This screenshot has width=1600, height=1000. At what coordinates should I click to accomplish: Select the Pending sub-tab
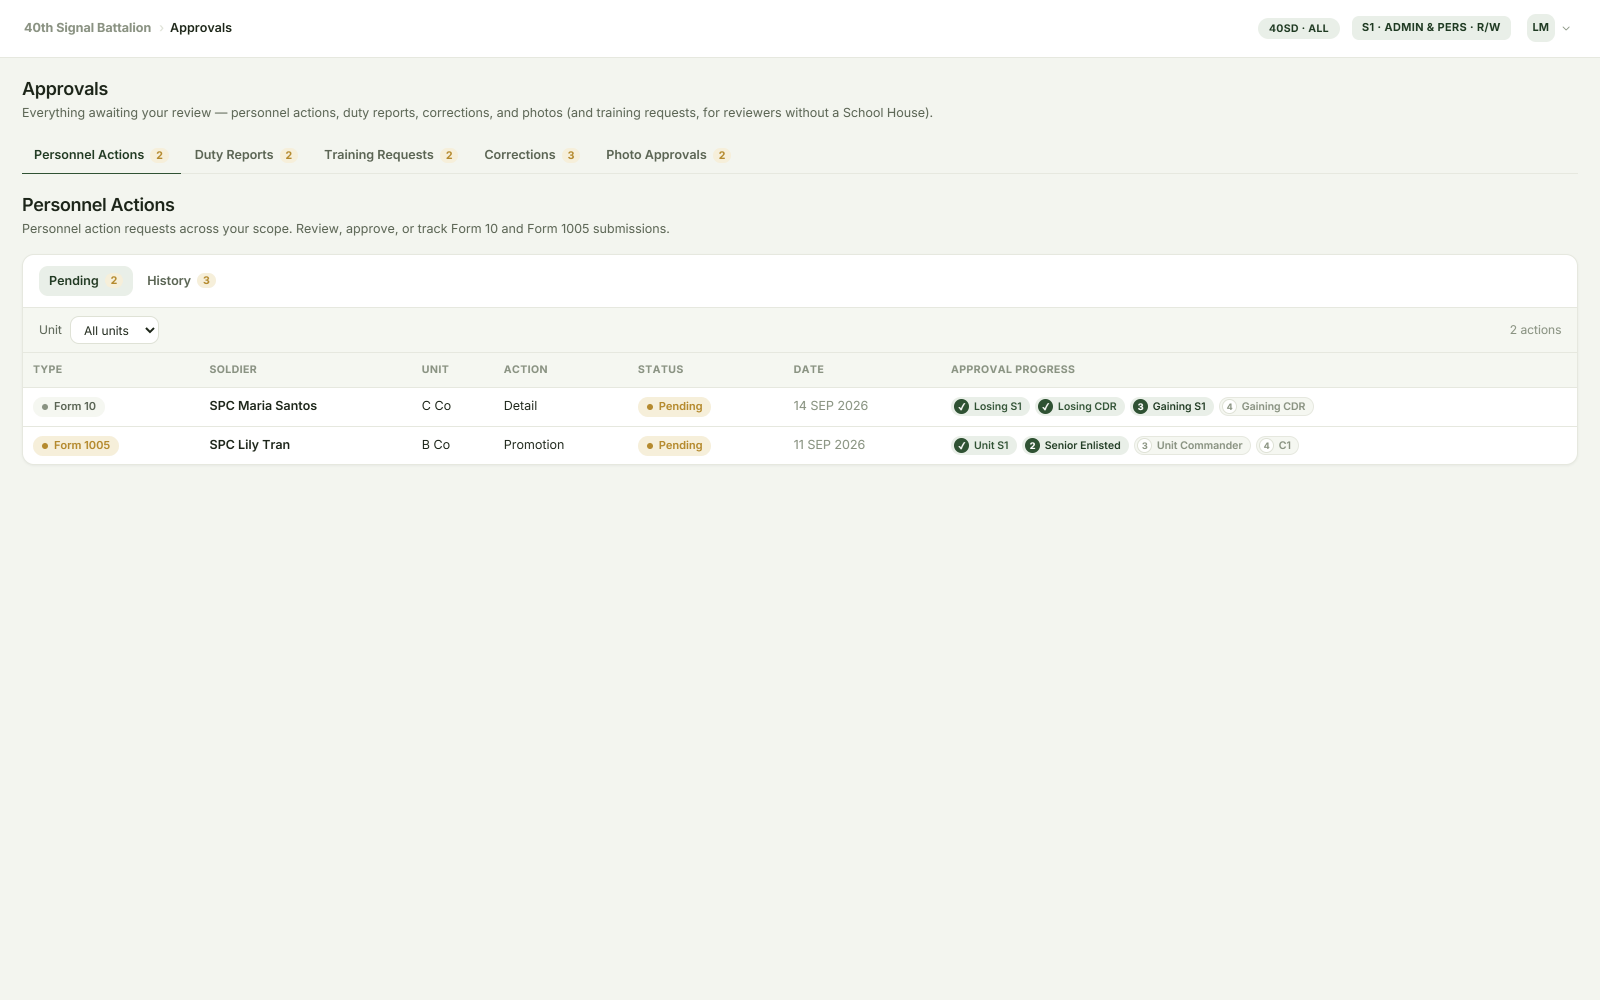coord(86,281)
